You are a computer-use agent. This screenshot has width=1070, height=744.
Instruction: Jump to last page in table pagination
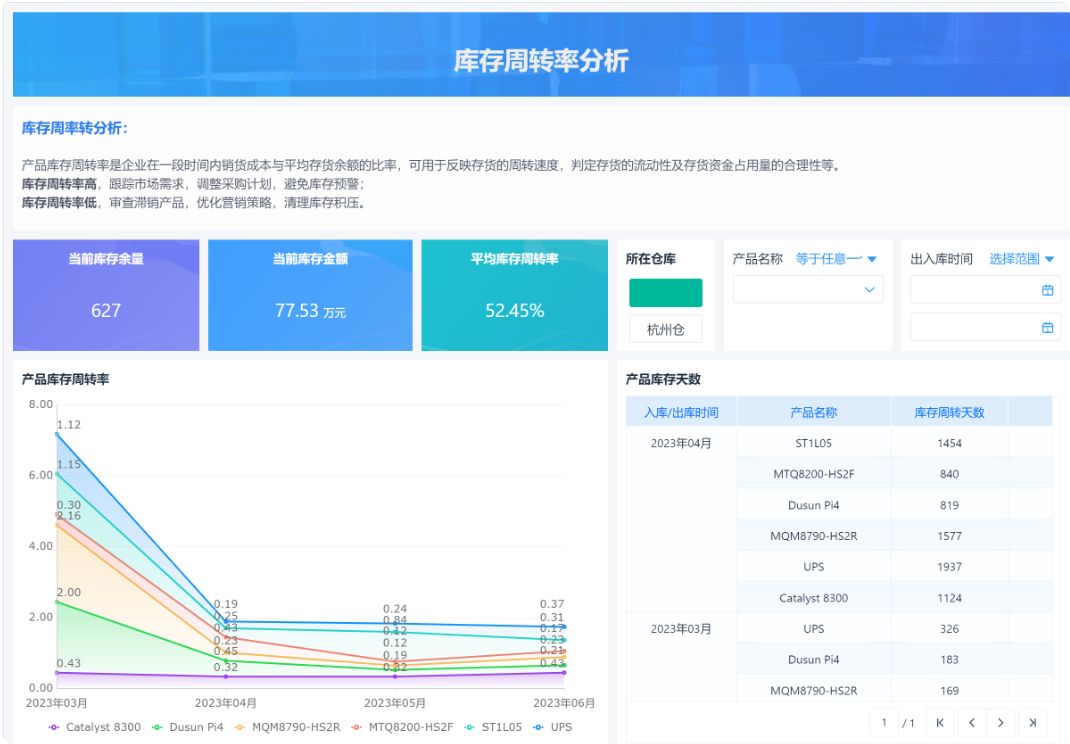(1032, 722)
